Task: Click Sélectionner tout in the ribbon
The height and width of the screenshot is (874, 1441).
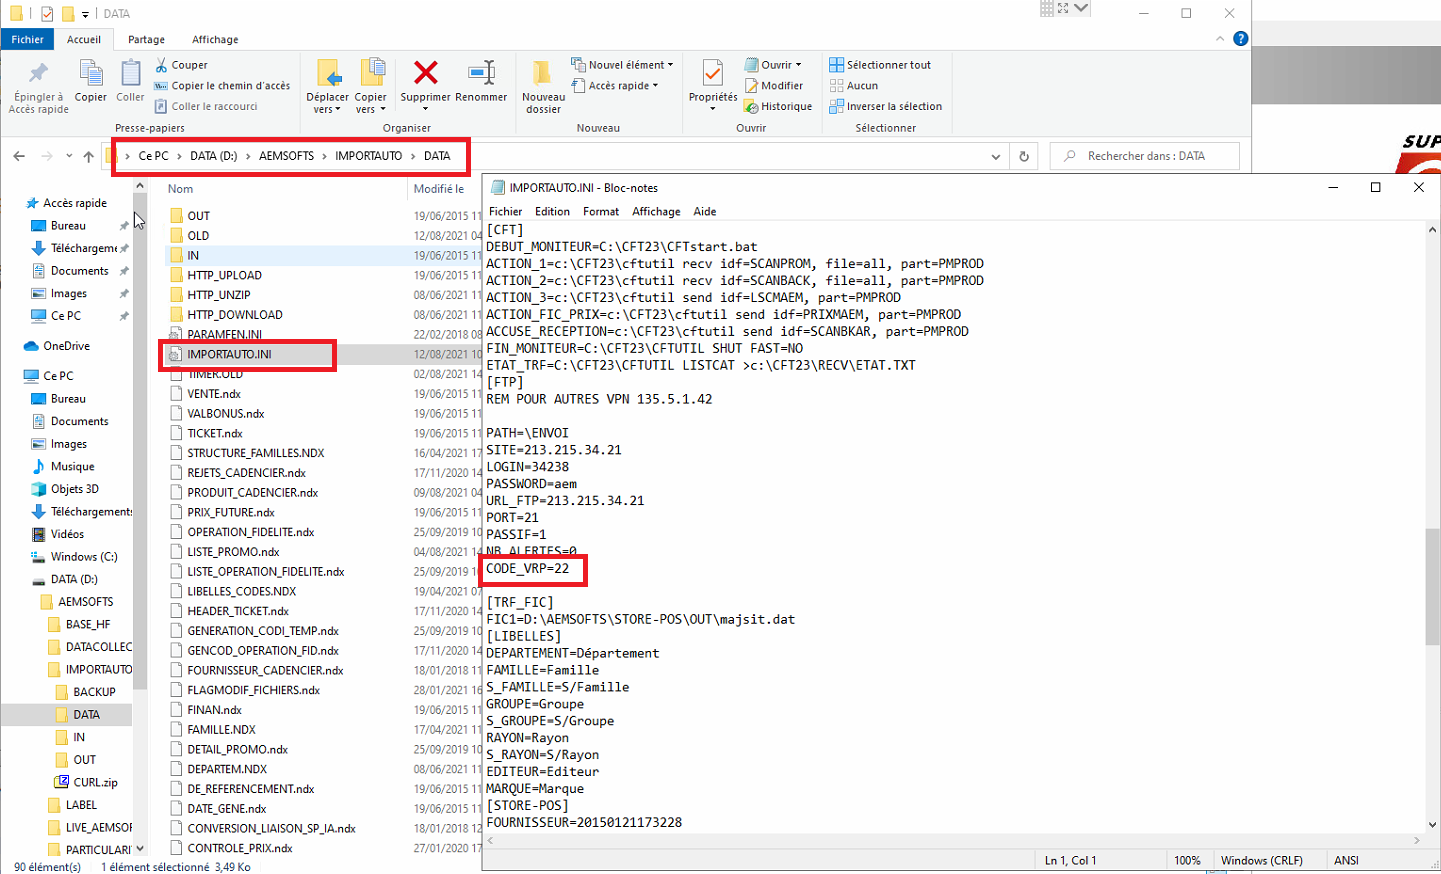Action: pyautogui.click(x=880, y=65)
